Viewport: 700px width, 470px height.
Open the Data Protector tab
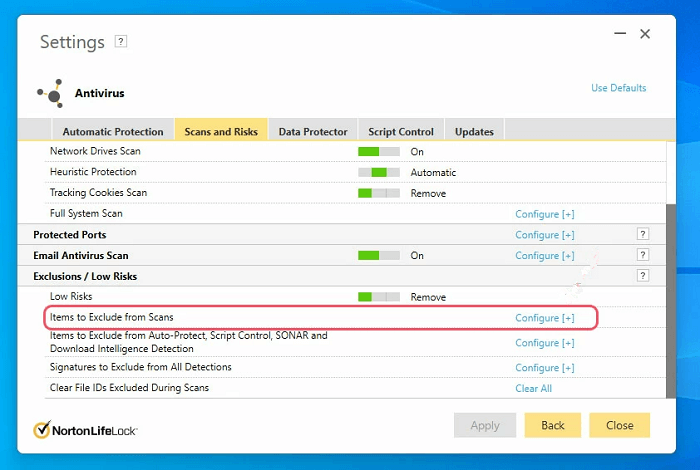[313, 131]
